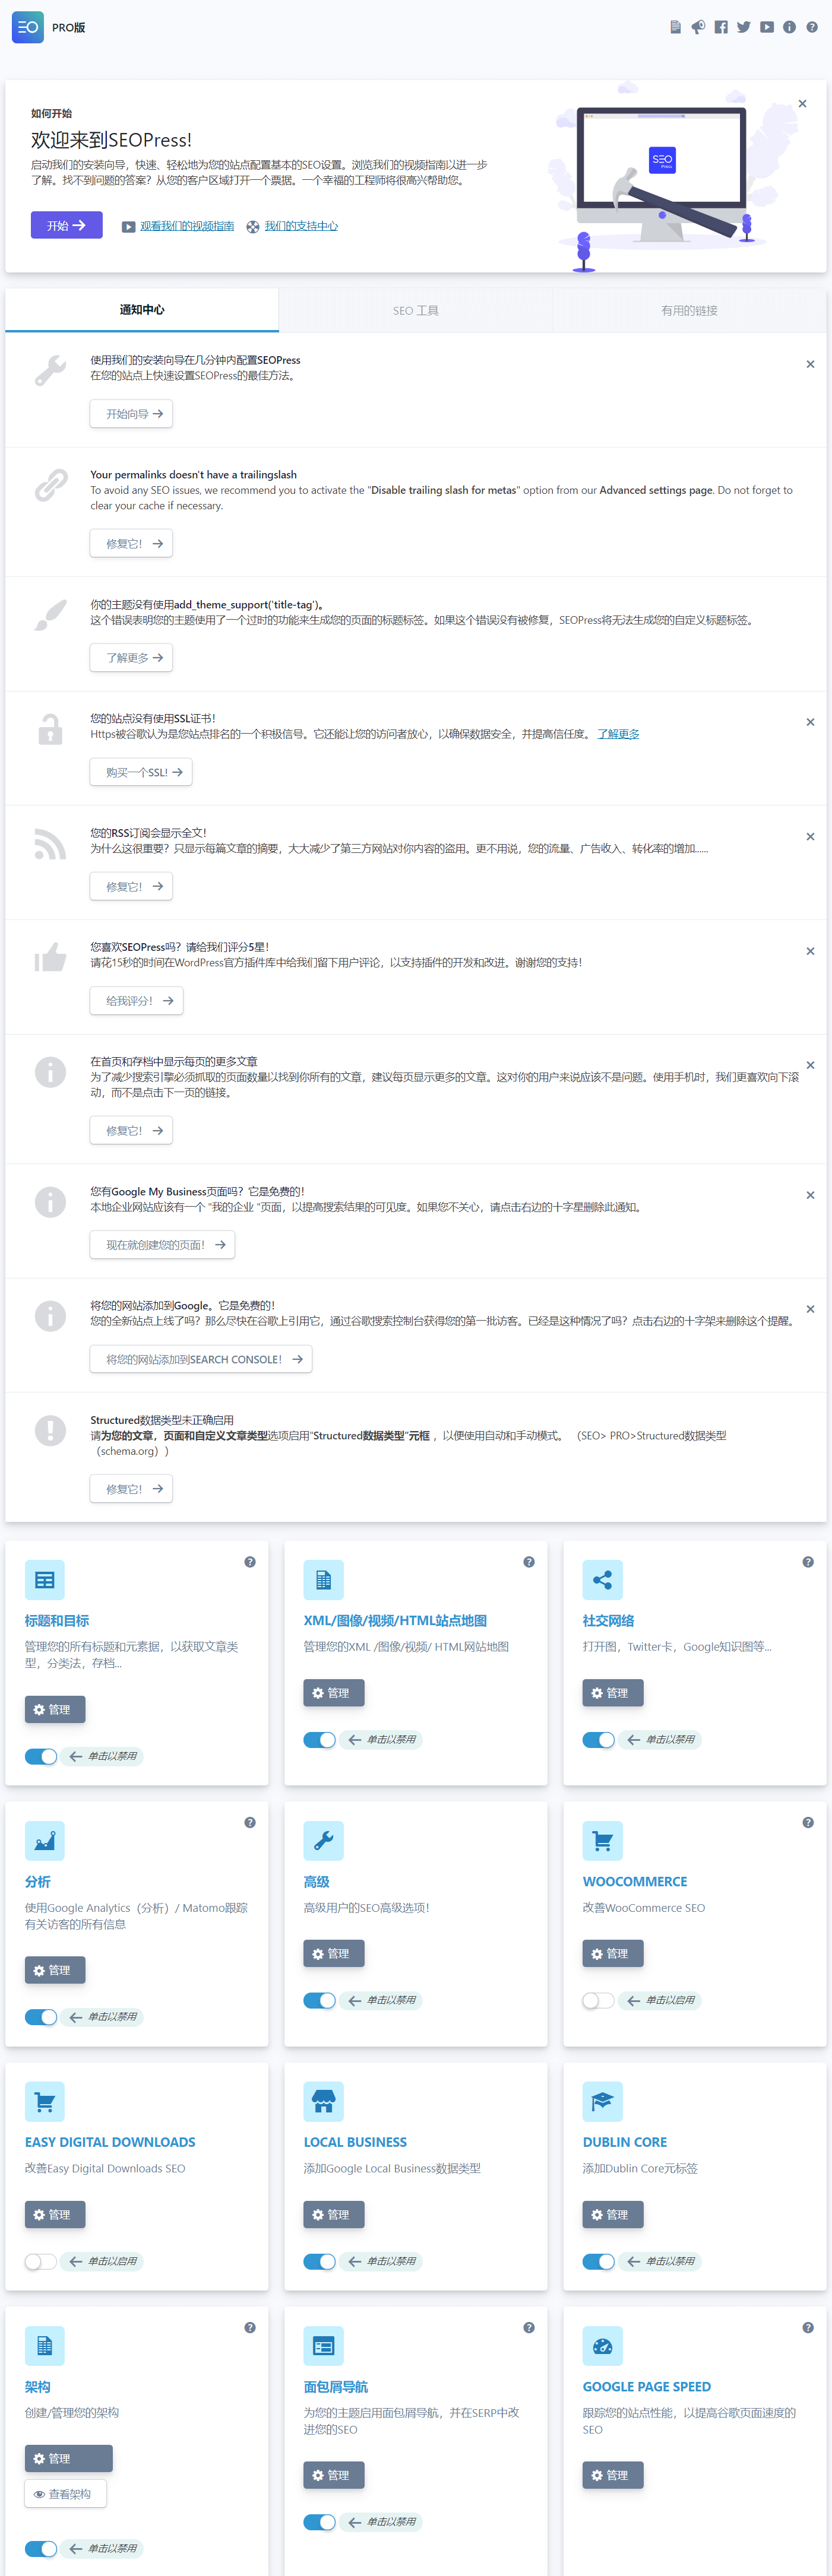Disable the 面包屑导航 feature toggle
Viewport: 832px width, 2576px height.
[320, 2522]
